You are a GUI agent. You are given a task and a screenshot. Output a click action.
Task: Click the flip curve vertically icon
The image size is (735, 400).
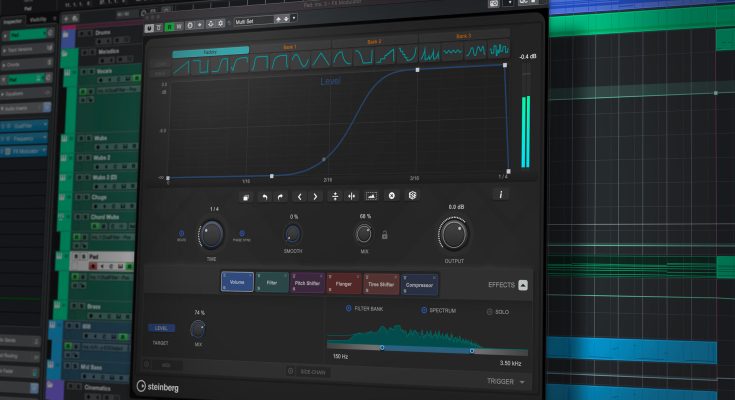pyautogui.click(x=335, y=196)
